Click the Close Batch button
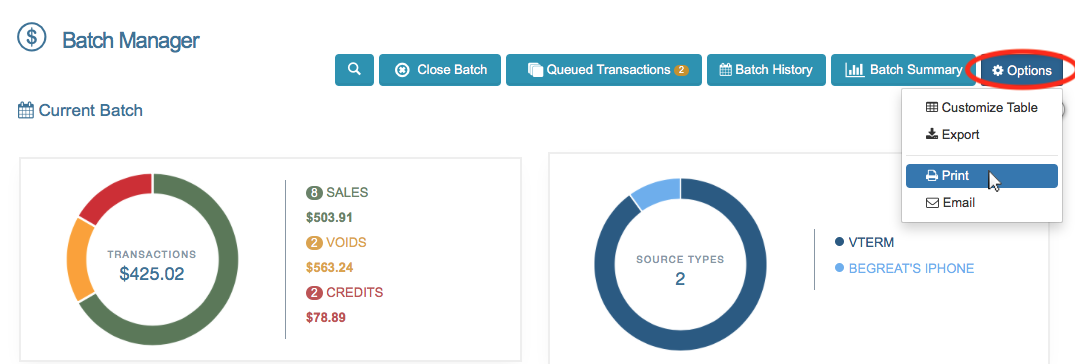The image size is (1075, 364). point(439,70)
